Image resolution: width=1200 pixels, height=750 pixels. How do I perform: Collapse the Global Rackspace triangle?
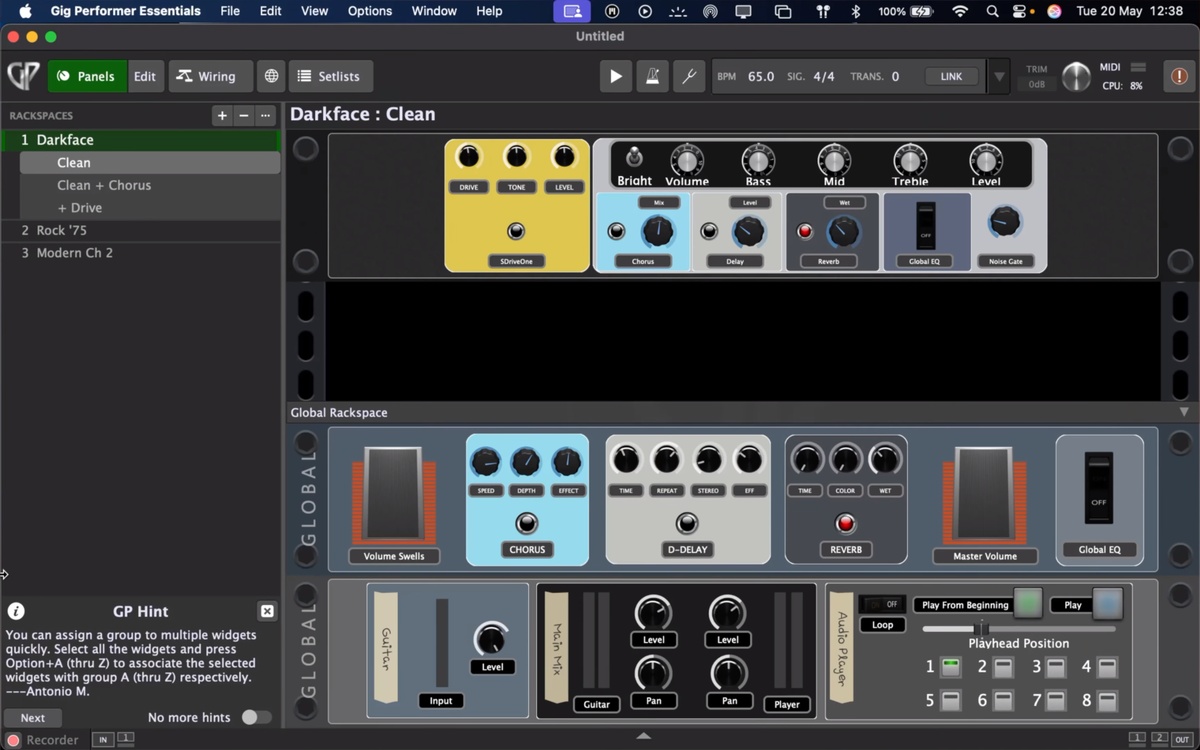[x=1184, y=412]
